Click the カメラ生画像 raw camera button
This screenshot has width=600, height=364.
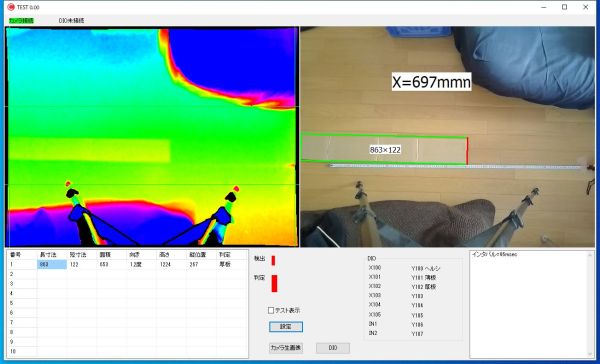pos(286,348)
